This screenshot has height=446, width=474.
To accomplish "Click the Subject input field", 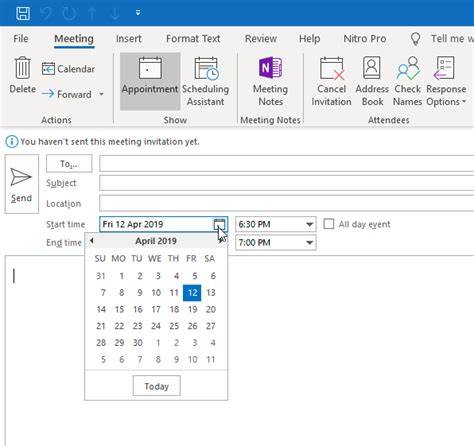I will pos(287,183).
